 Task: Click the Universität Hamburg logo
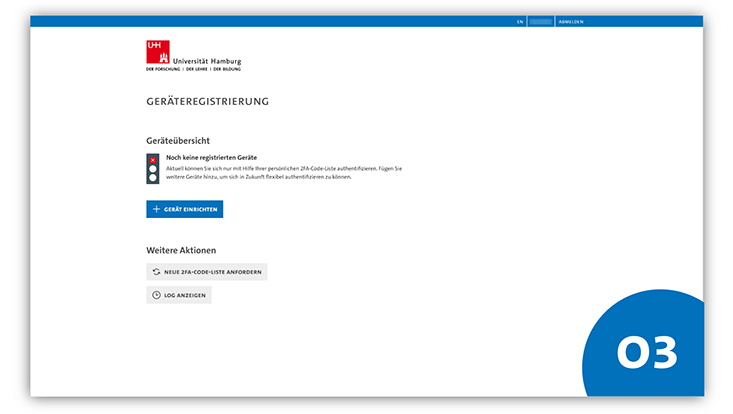pos(194,56)
